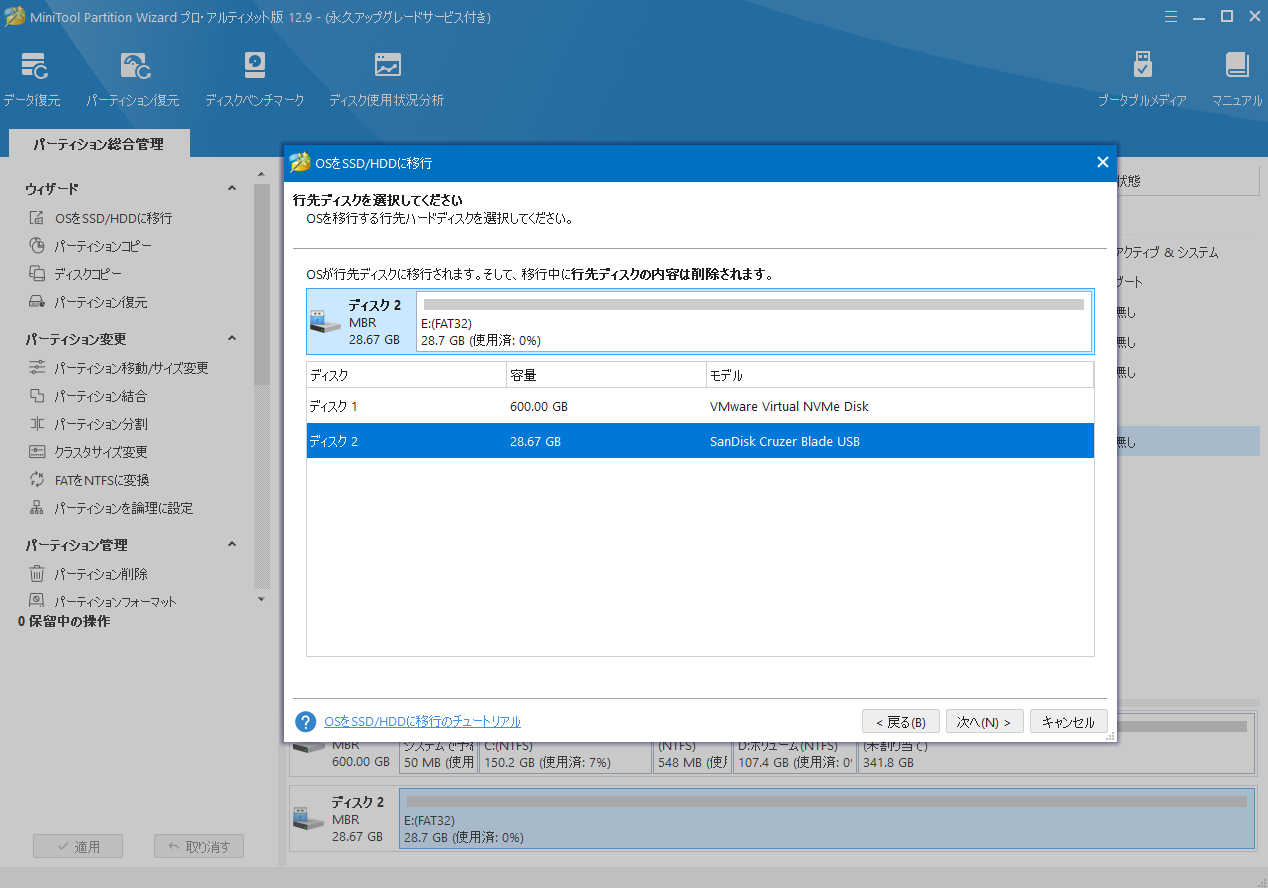This screenshot has width=1268, height=888.
Task: Click the hamburger menu icon in title bar
Action: [x=1171, y=17]
